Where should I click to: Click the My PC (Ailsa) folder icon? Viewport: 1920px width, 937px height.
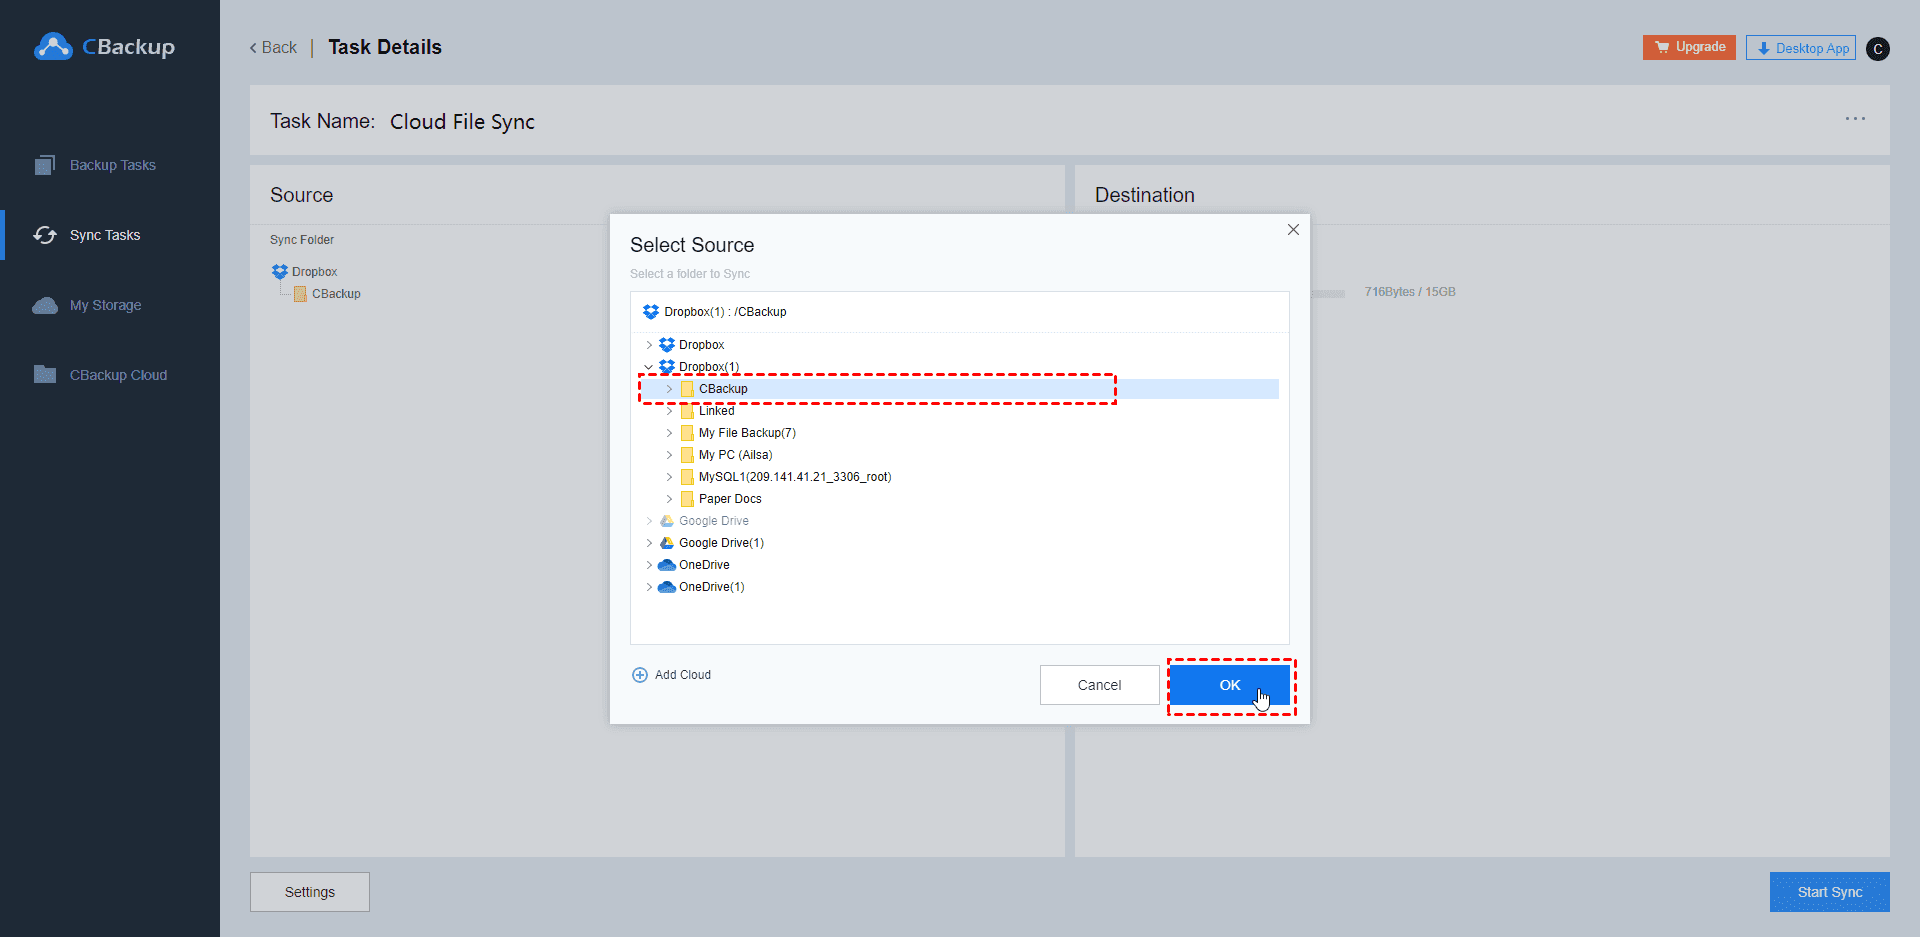687,455
